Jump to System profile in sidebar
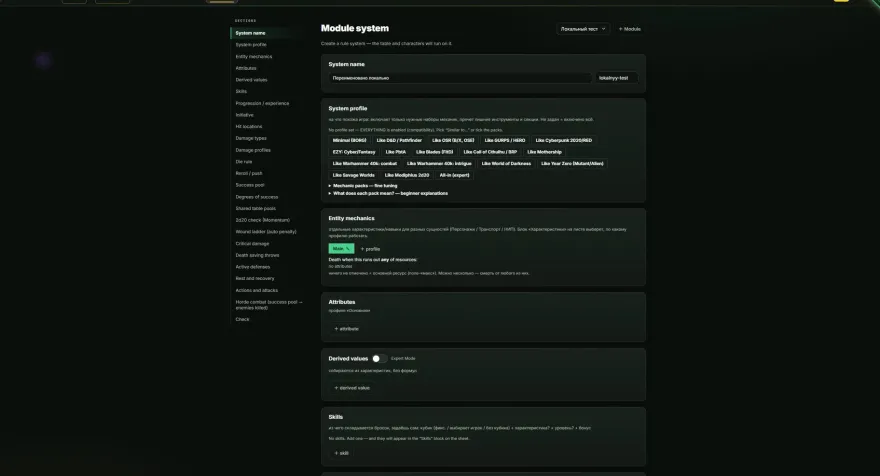Image resolution: width=880 pixels, height=476 pixels. tap(251, 45)
